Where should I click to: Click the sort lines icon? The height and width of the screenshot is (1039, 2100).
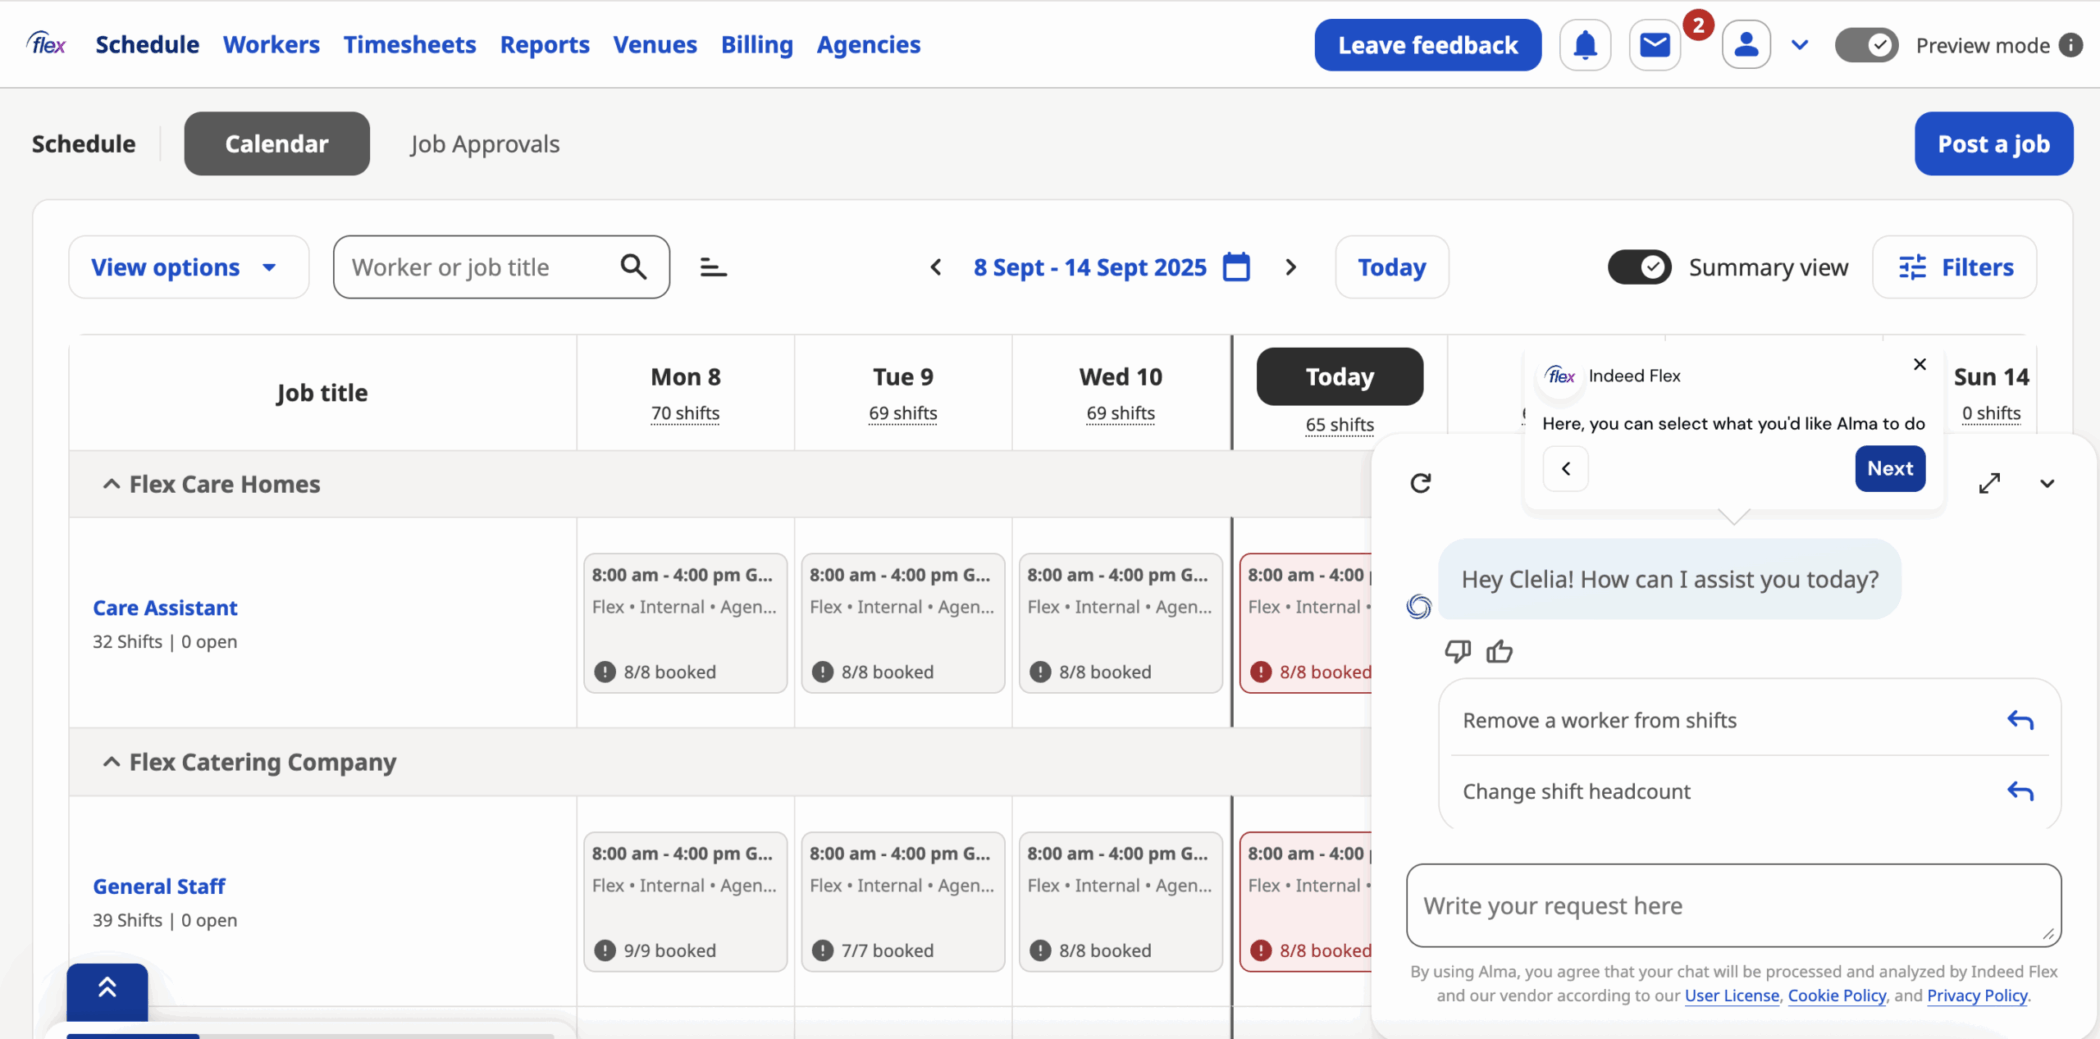pyautogui.click(x=713, y=267)
